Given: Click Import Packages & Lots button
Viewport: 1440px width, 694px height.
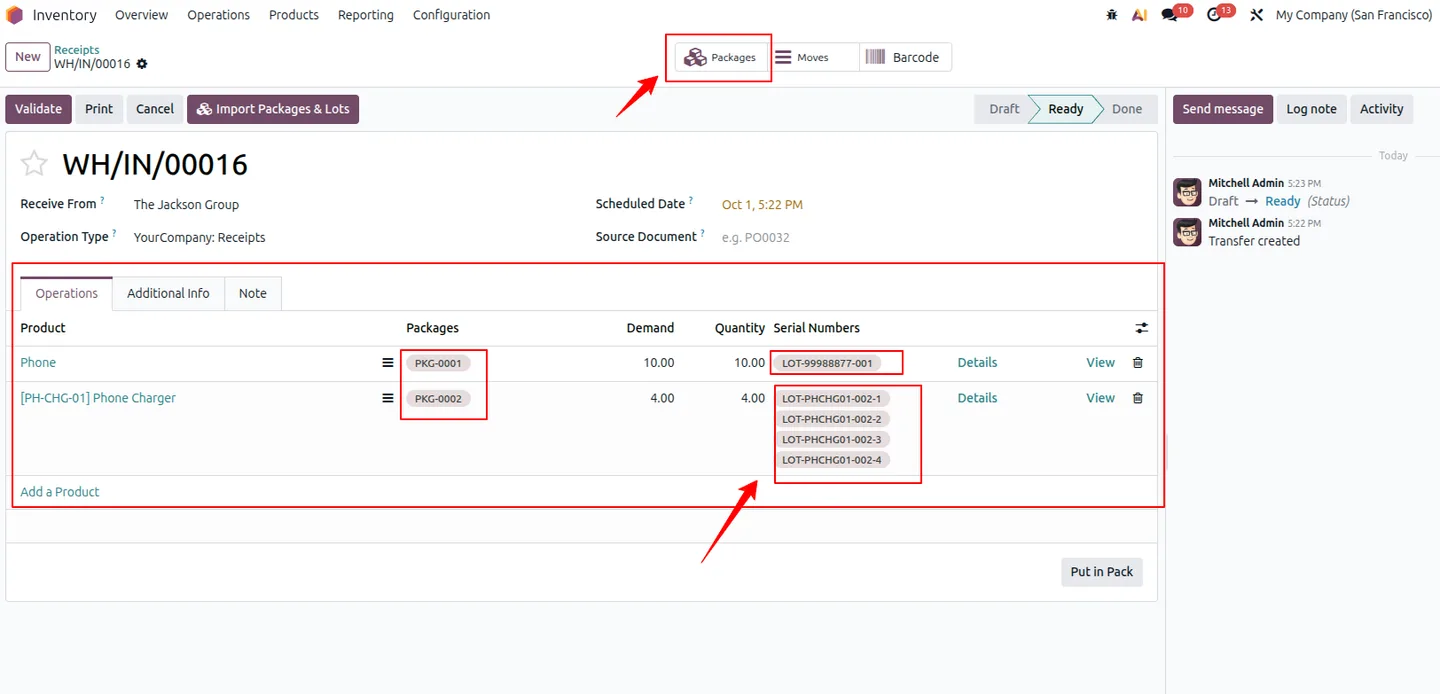Looking at the screenshot, I should (273, 109).
